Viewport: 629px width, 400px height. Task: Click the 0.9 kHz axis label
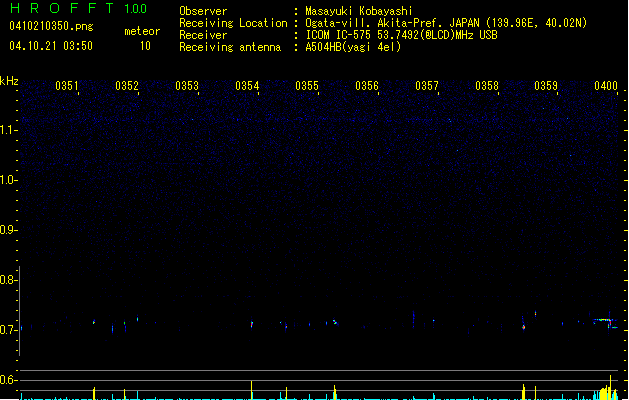8,230
